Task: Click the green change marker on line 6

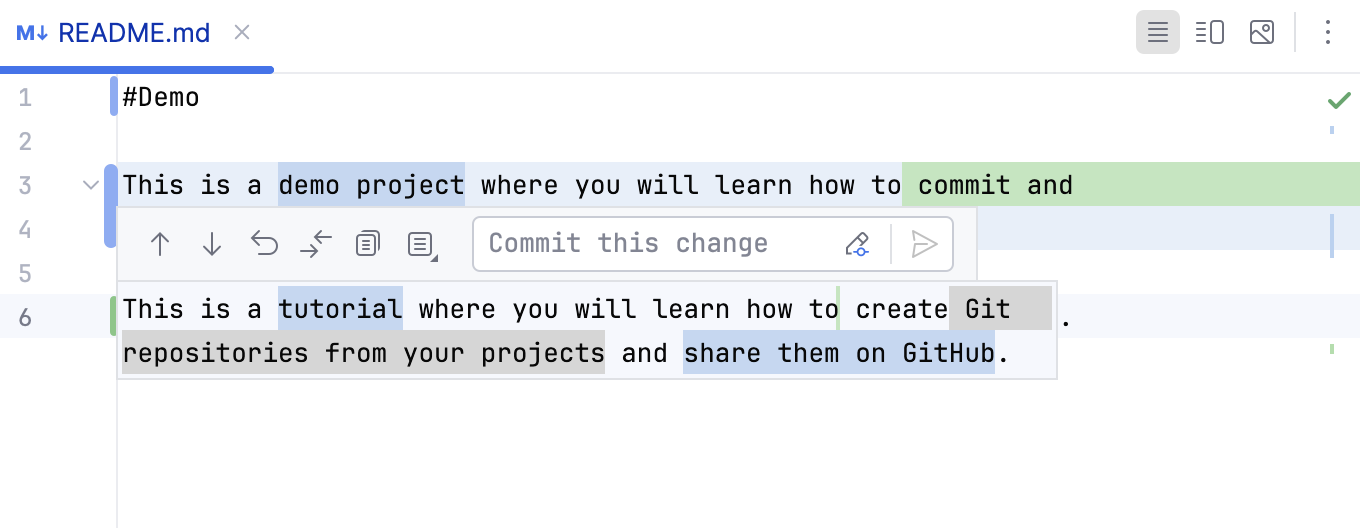Action: [x=113, y=316]
